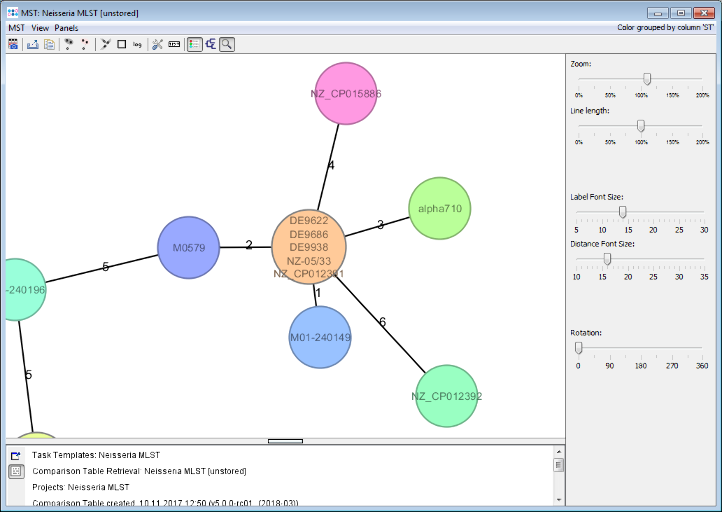The width and height of the screenshot is (722, 512).
Task: Click the tree layout toolbar icon
Action: (211, 44)
